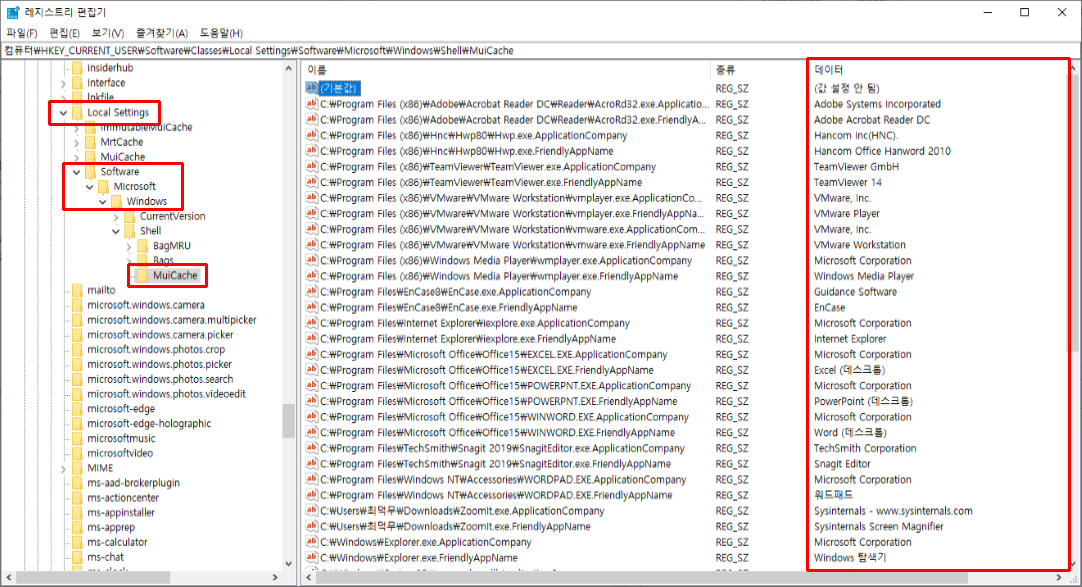Select the CurrentVersion folder icon
This screenshot has height=587, width=1082.
pos(130,216)
